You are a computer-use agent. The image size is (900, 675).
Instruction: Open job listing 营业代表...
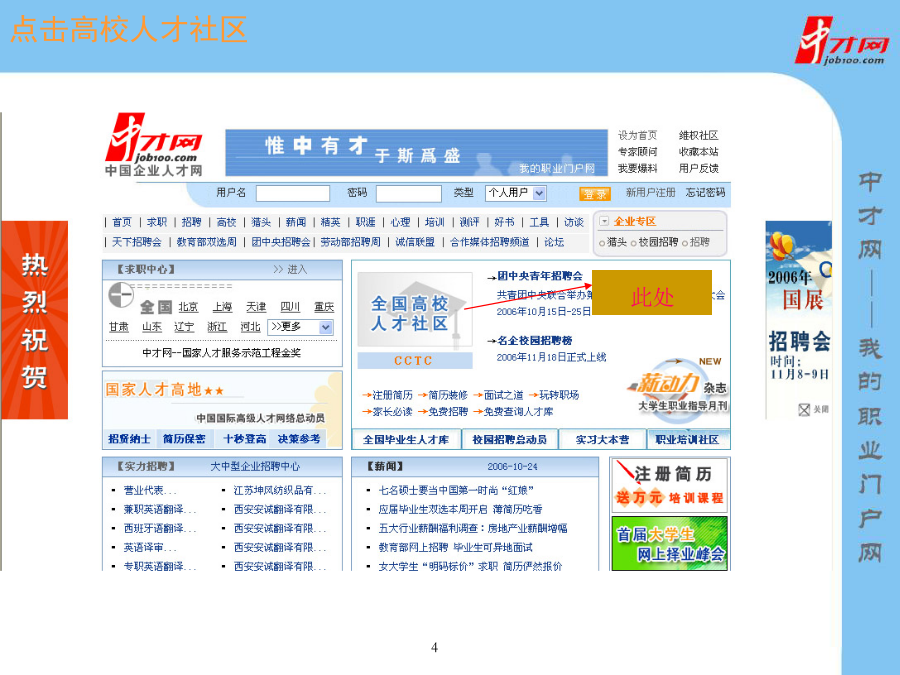[x=150, y=490]
